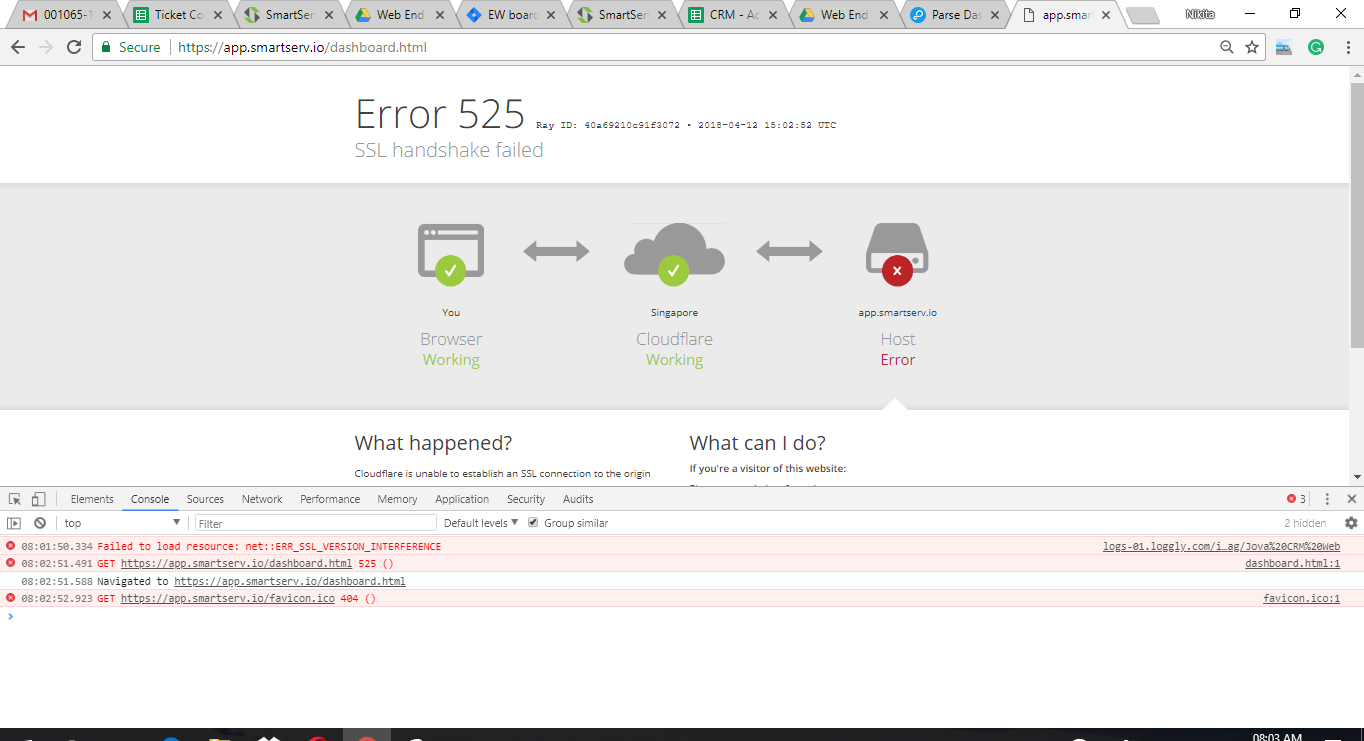Click the Browser window icon above You
The height and width of the screenshot is (741, 1364).
click(x=451, y=253)
